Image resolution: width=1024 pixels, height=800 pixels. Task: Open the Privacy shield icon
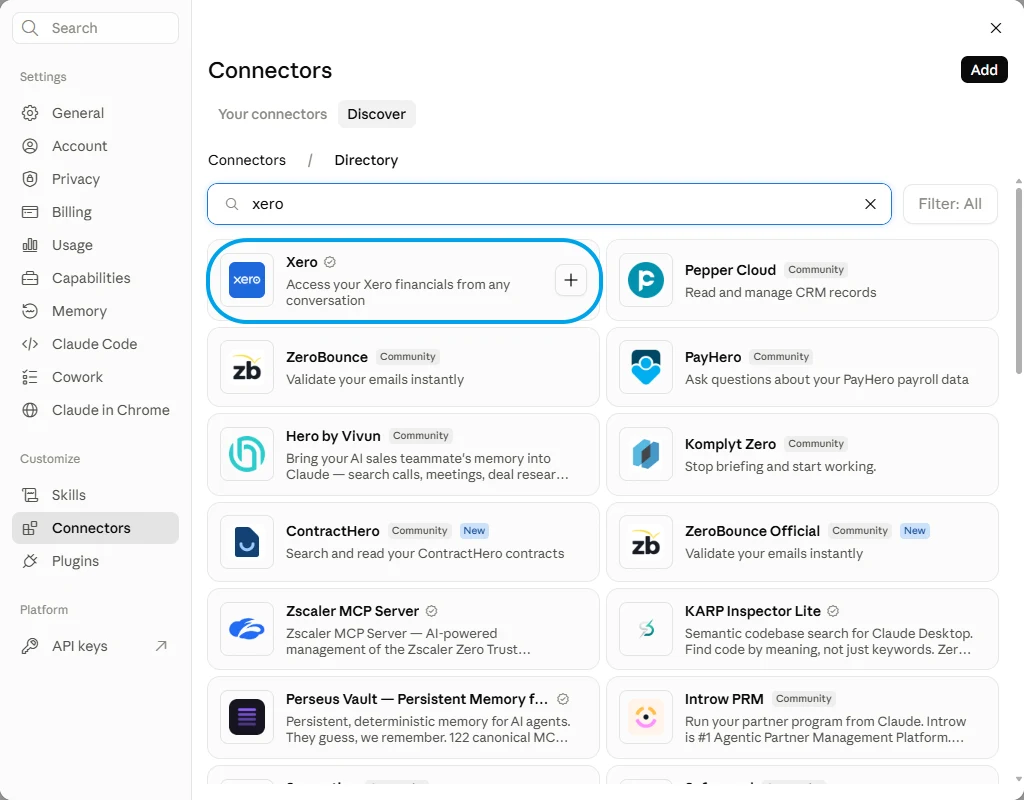30,179
